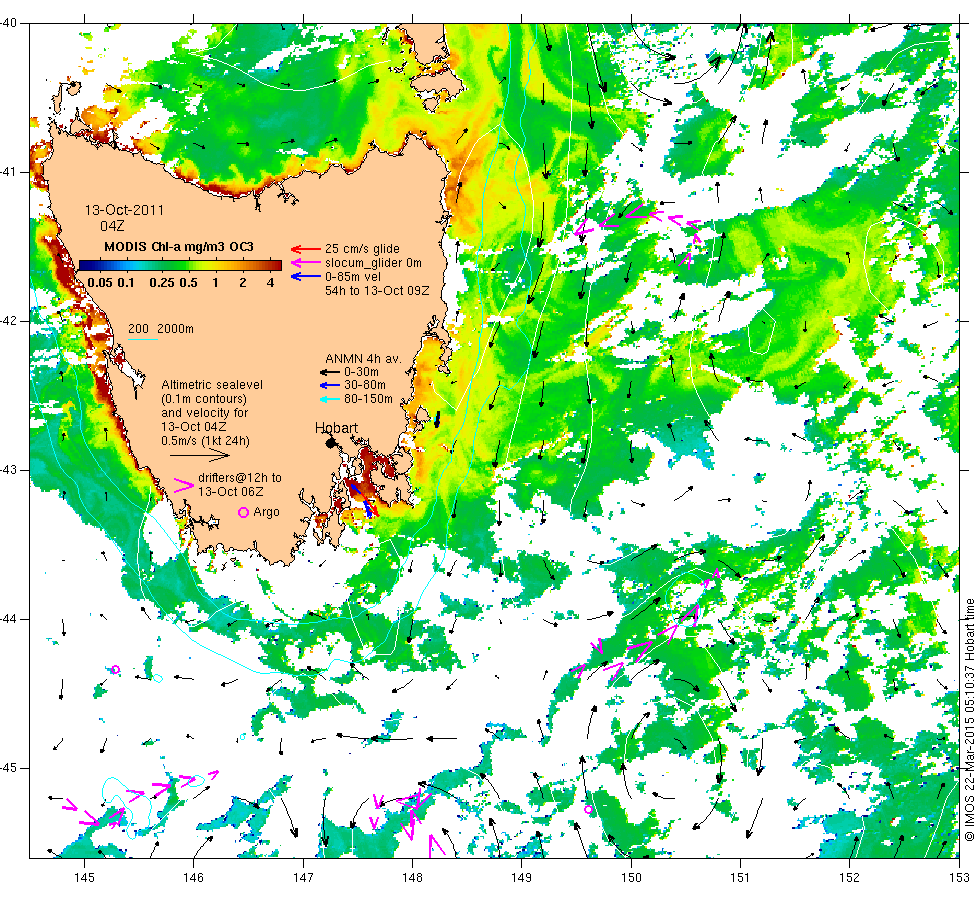Click the Hobart city label
Screen dimensions: 980x900
coord(336,428)
